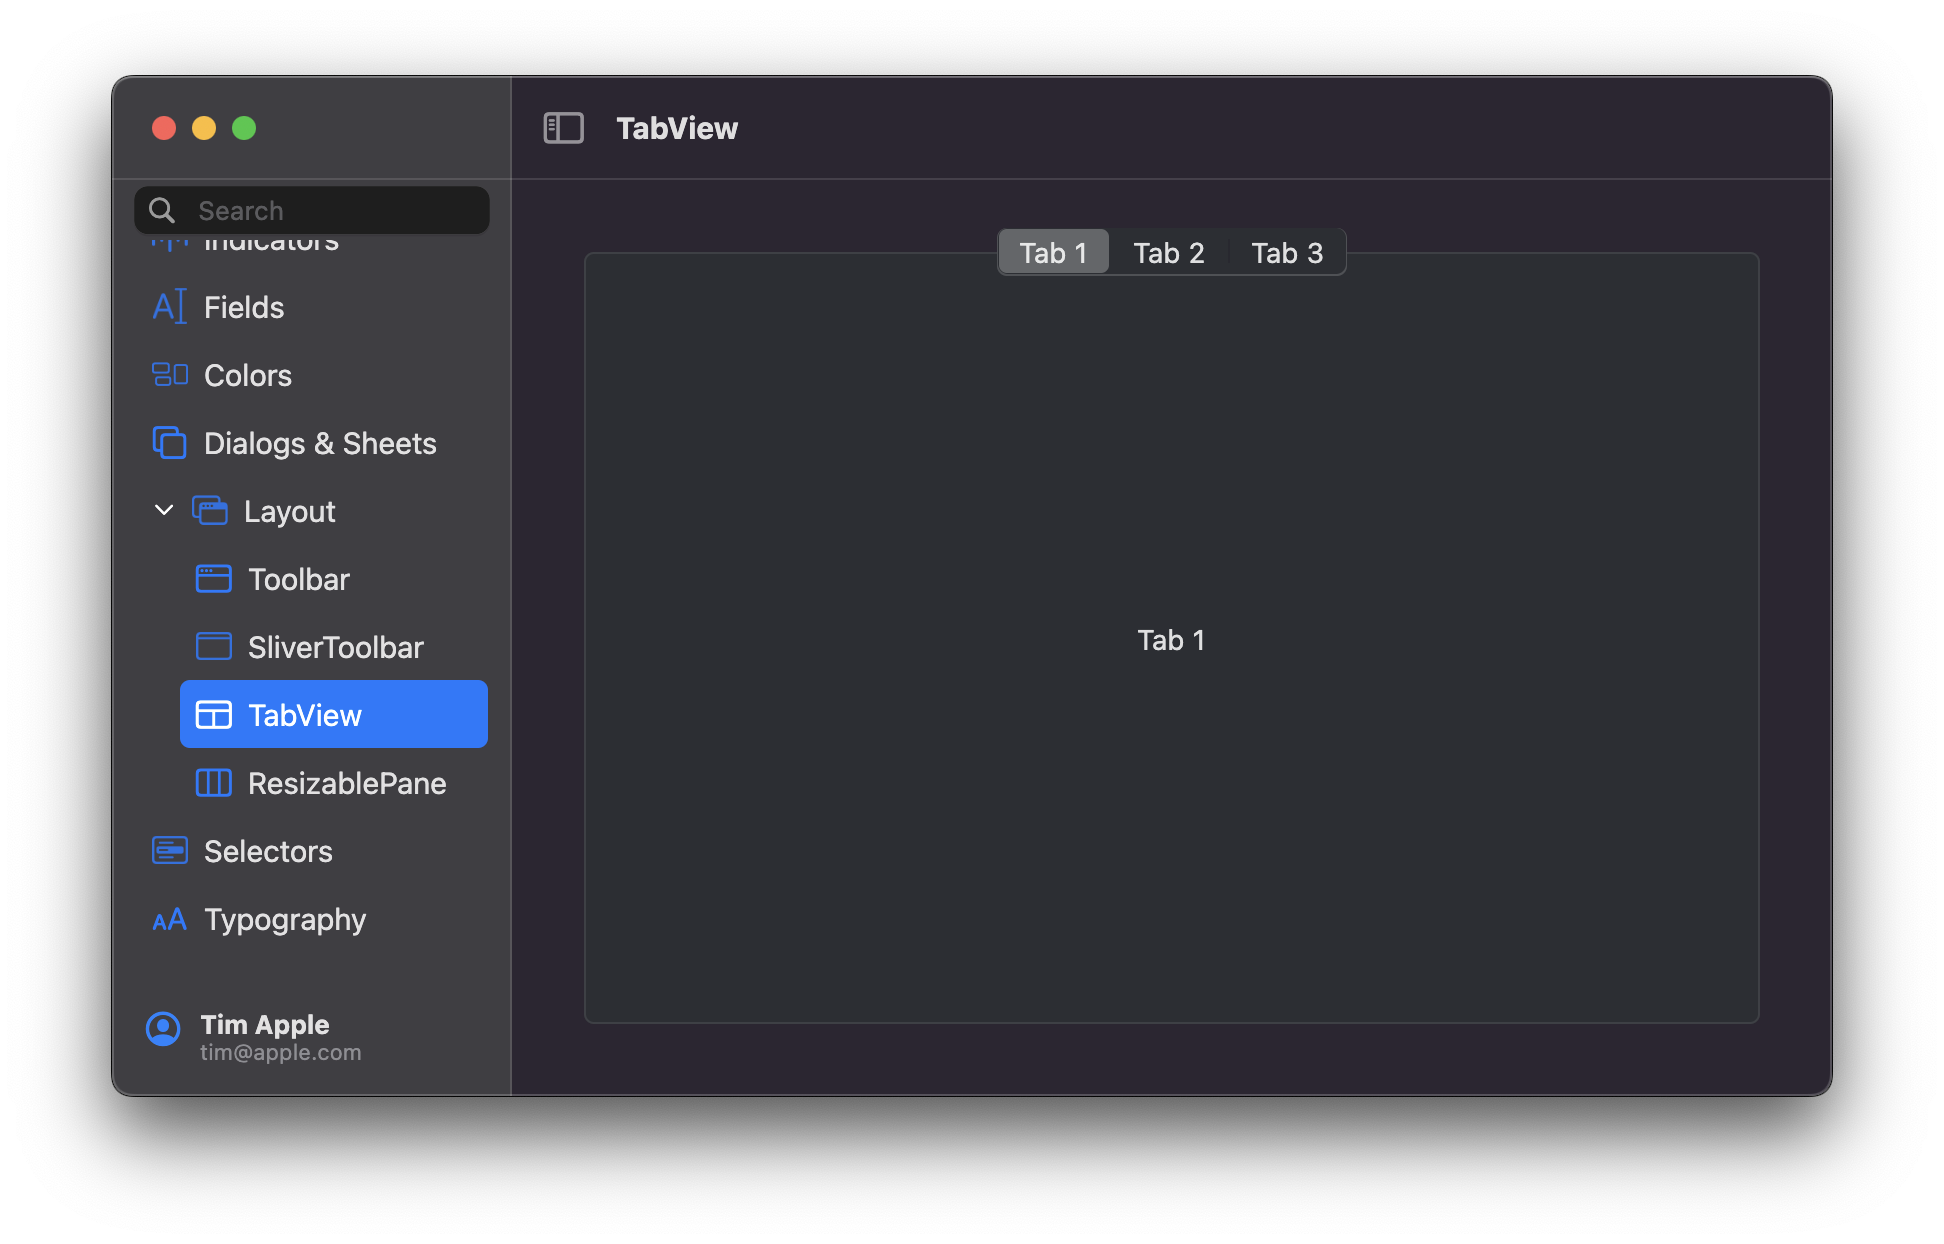Screen dimensions: 1944x1244
Task: Click the Dialogs & Sheets overlapping squares icon
Action: point(169,443)
